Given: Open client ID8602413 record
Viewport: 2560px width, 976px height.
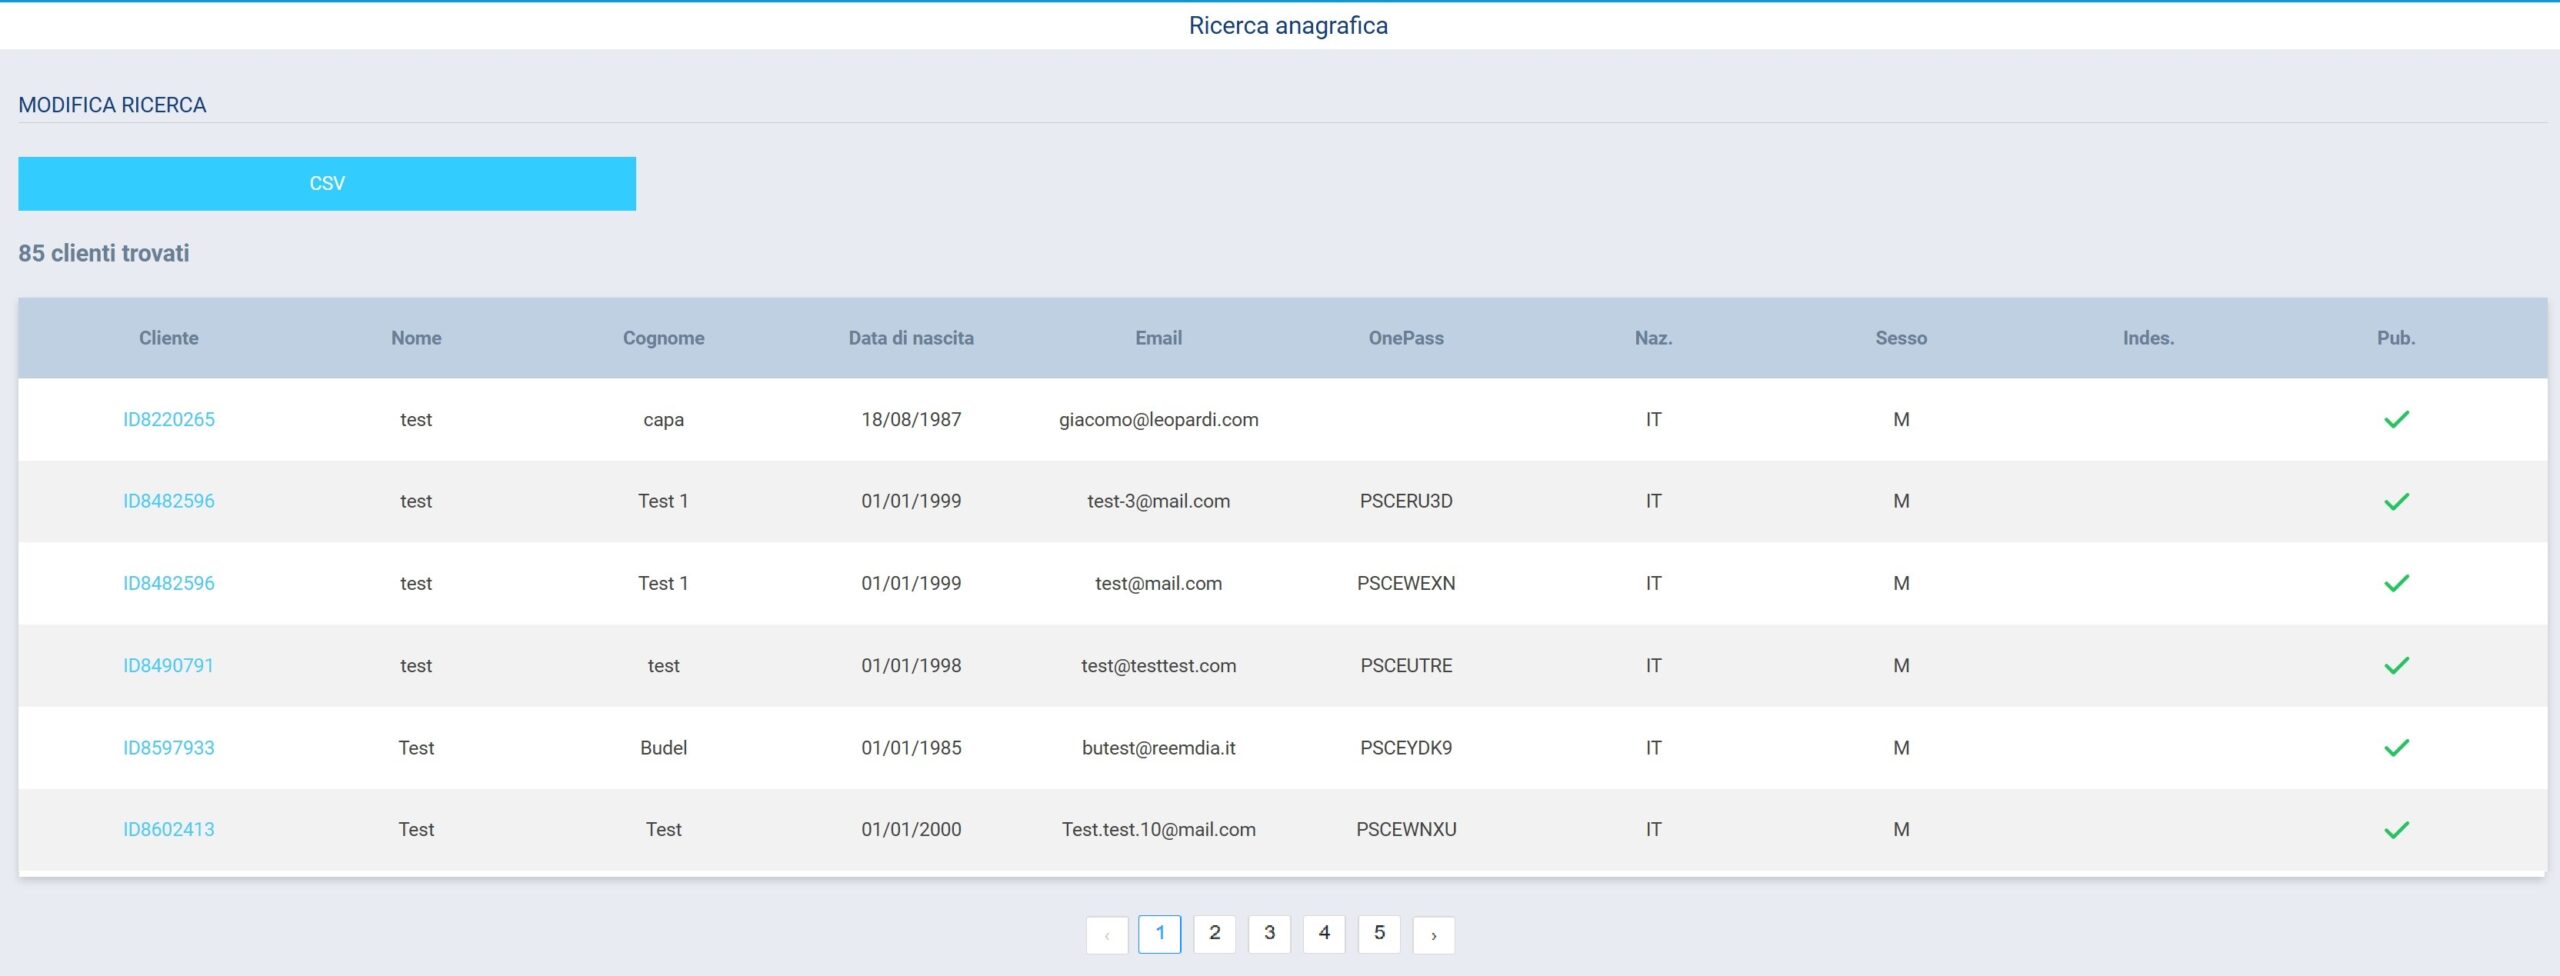Looking at the screenshot, I should pos(168,830).
